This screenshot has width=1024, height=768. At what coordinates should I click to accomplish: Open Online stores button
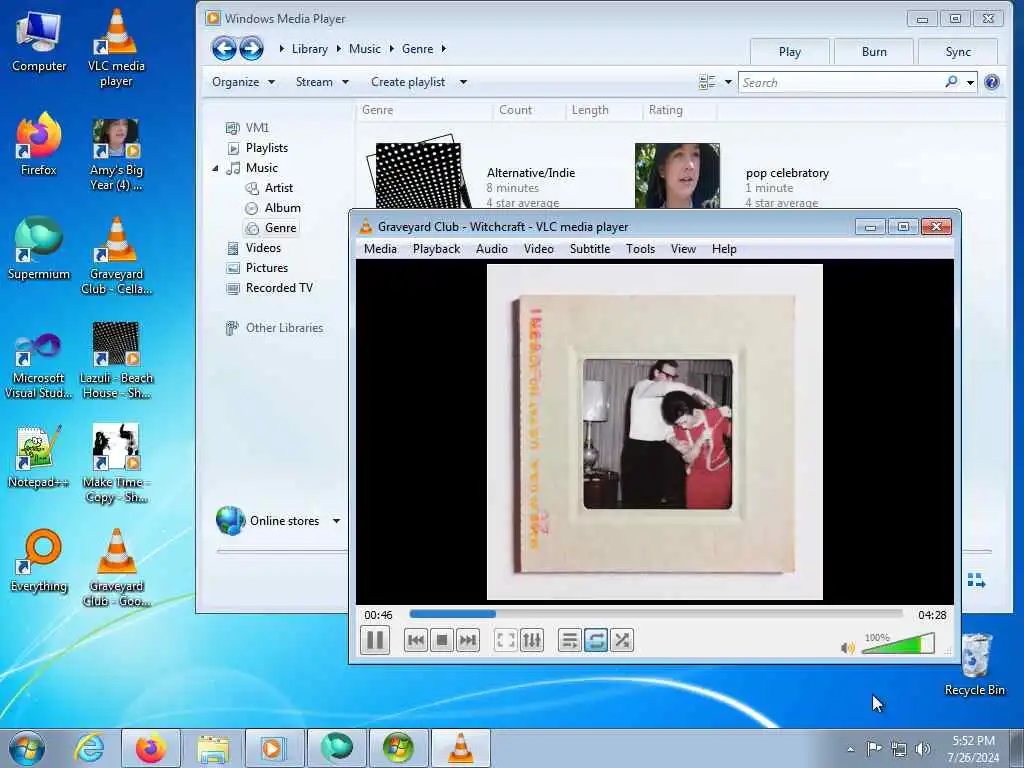pos(269,520)
